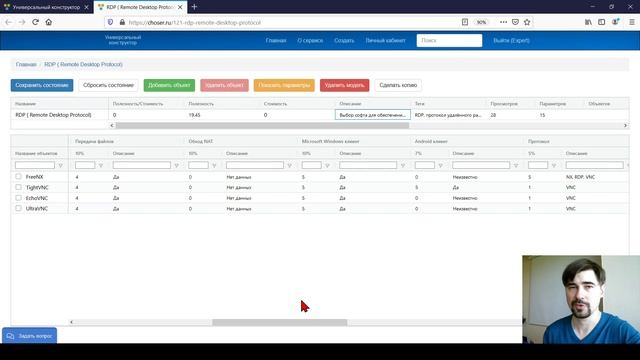The image size is (640, 360).
Task: Open filter icon for Microsoft Windows клиент Описание
Action: 403,165
